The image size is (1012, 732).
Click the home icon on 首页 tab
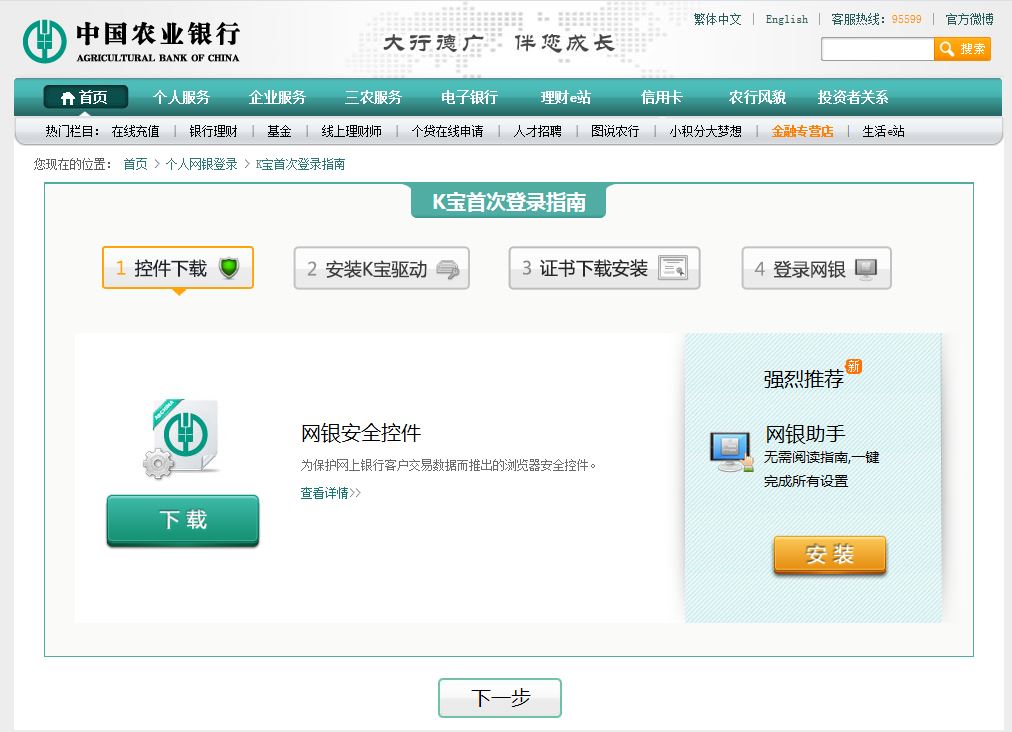pyautogui.click(x=67, y=98)
